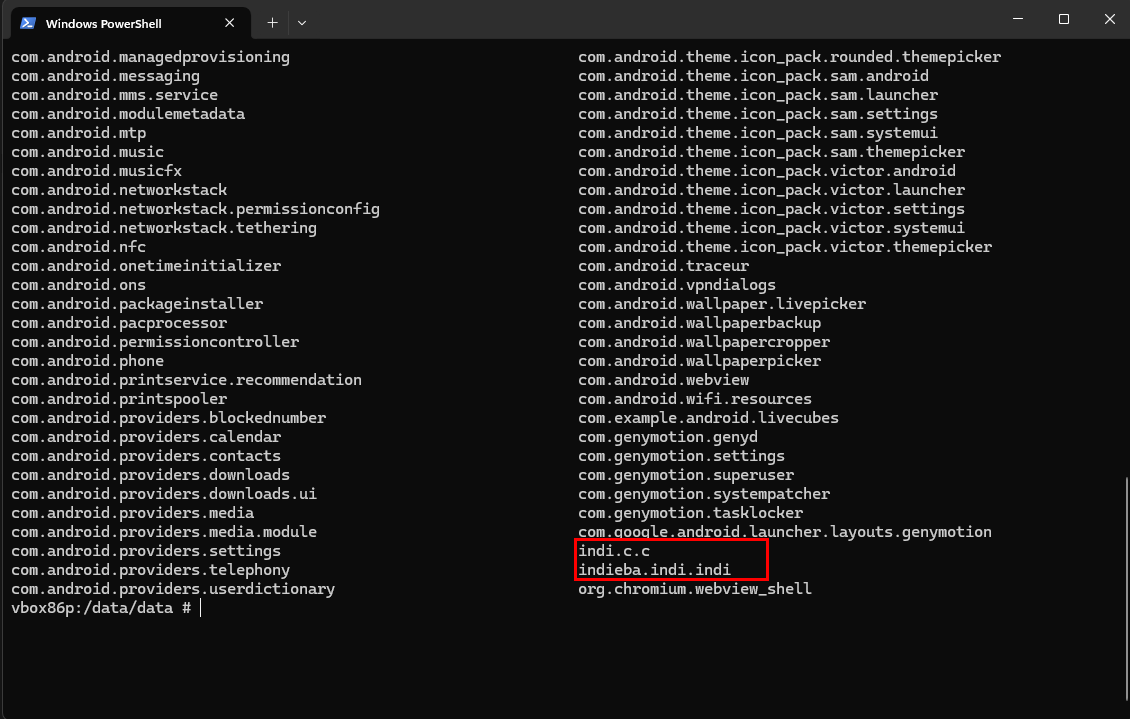Image resolution: width=1130 pixels, height=719 pixels.
Task: Click the text com.android.networkstack.permissionconfig
Action: point(195,209)
